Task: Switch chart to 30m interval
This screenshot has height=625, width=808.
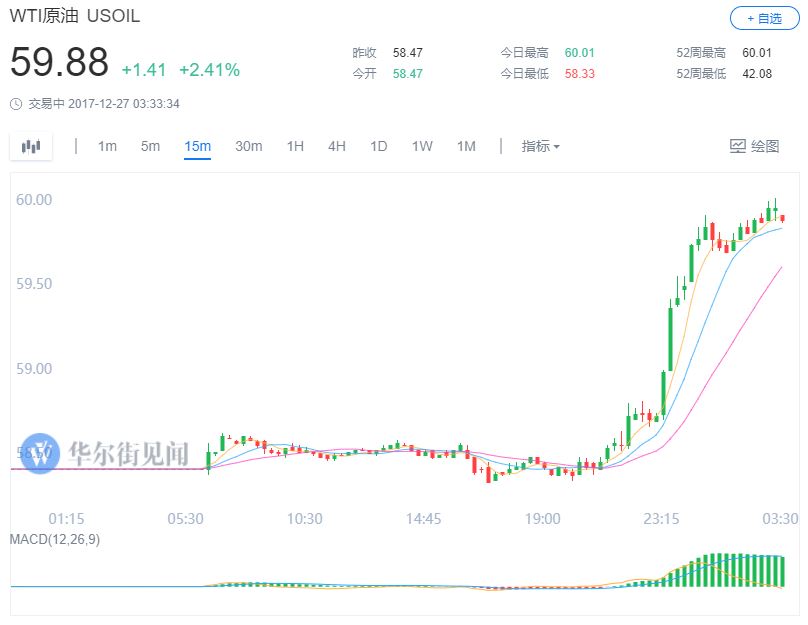Action: (x=248, y=146)
